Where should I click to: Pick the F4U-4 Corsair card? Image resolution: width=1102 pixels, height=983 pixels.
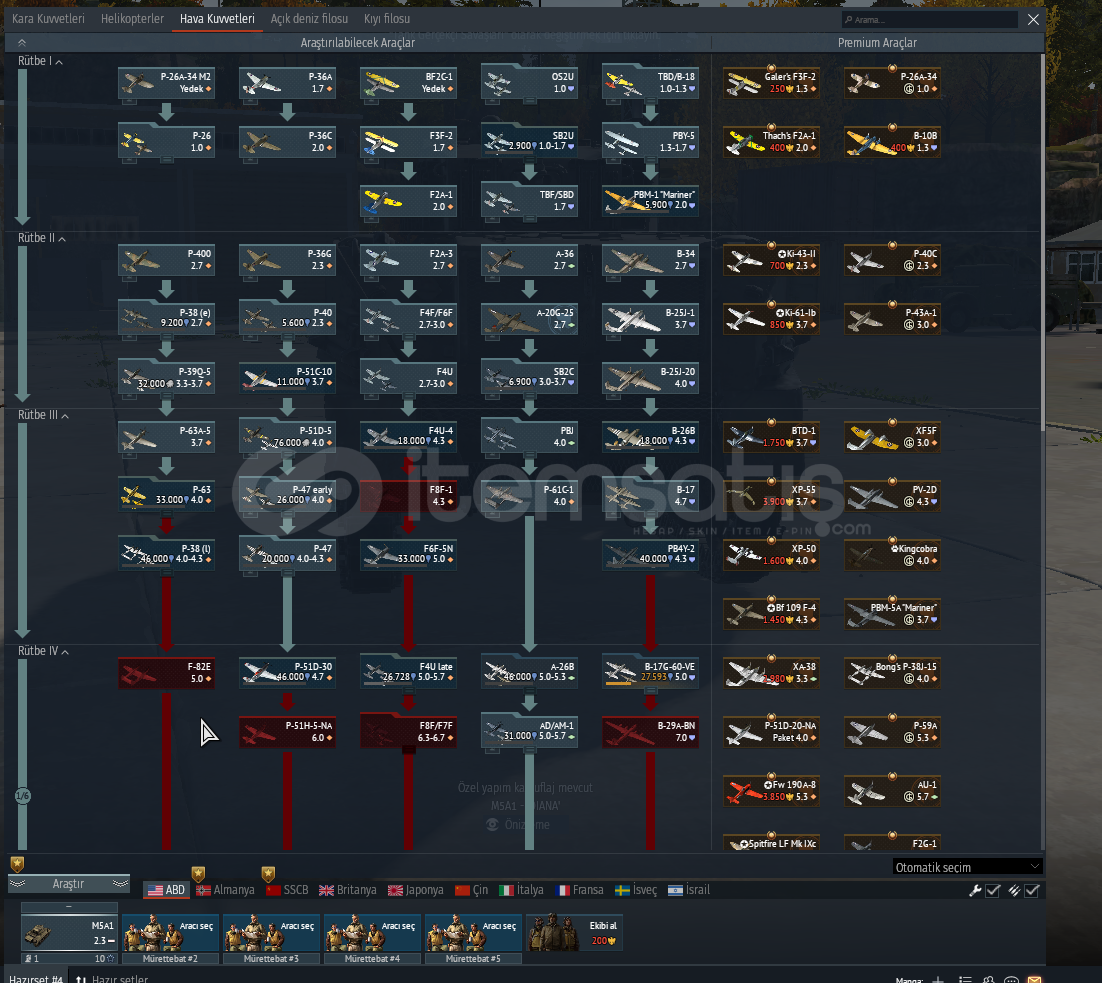pos(408,437)
